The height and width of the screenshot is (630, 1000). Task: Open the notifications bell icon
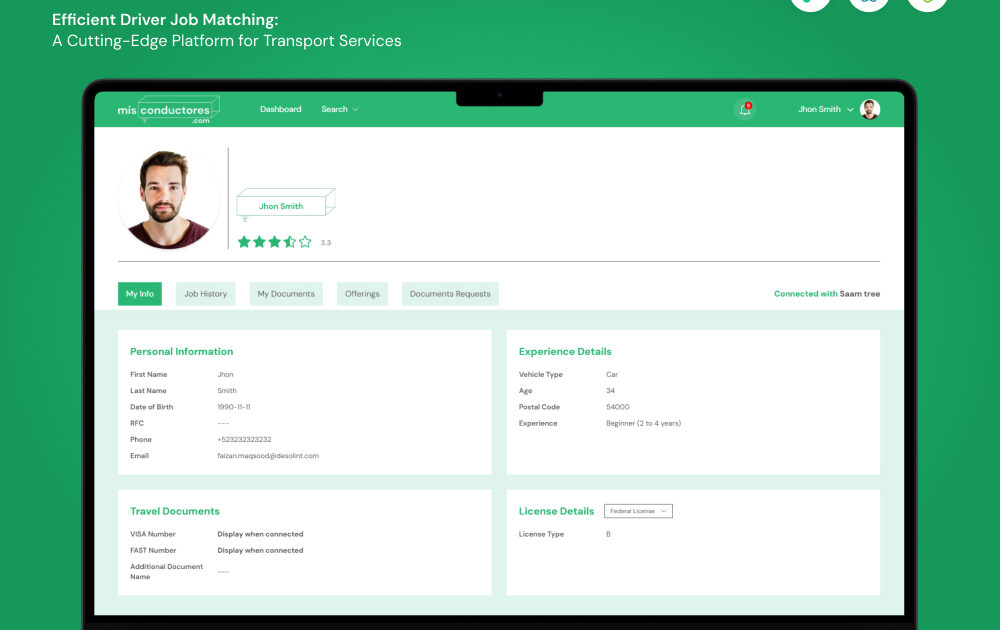click(744, 109)
